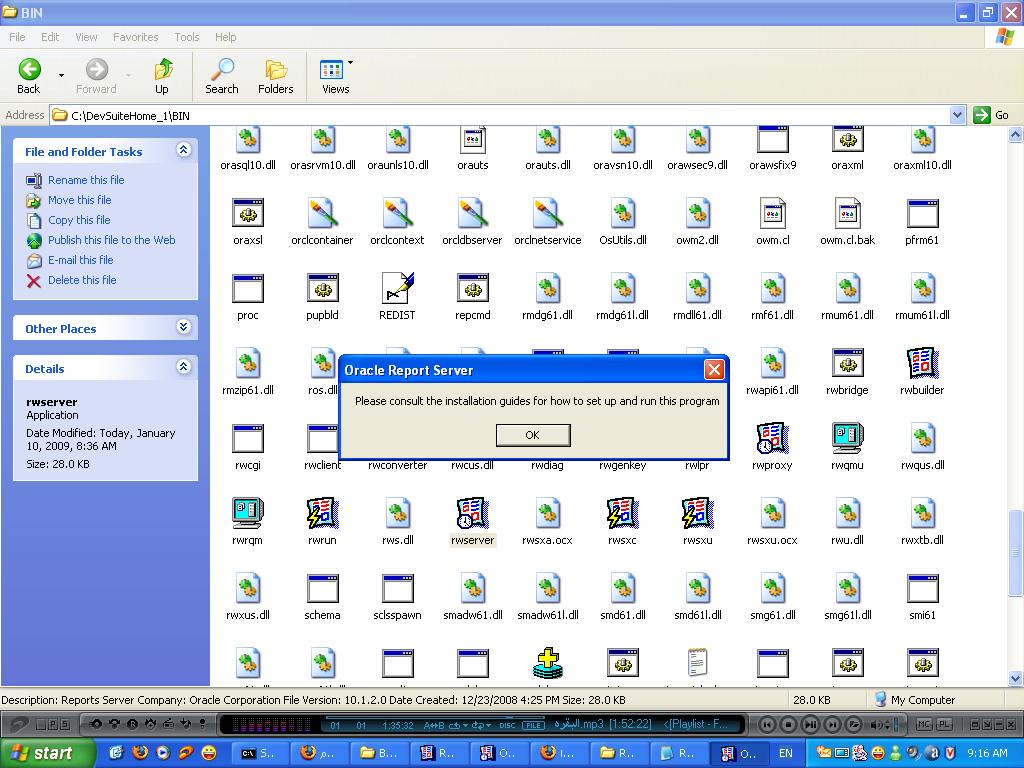
Task: Click the Windows Start button
Action: (47, 753)
